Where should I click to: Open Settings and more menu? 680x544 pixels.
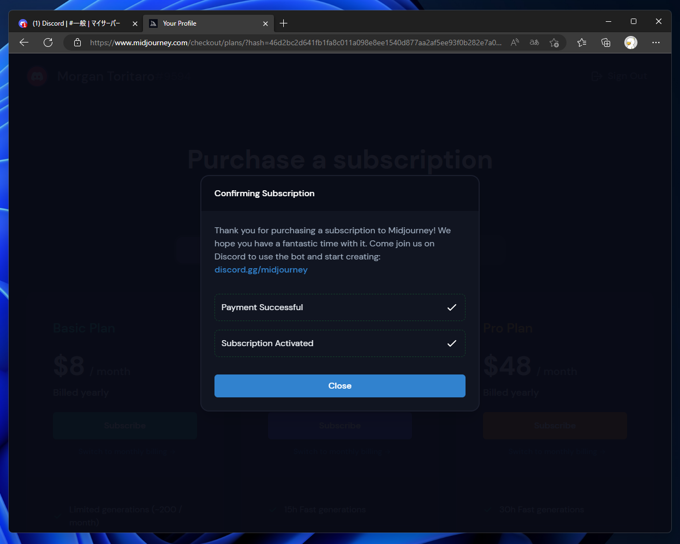[x=656, y=43]
